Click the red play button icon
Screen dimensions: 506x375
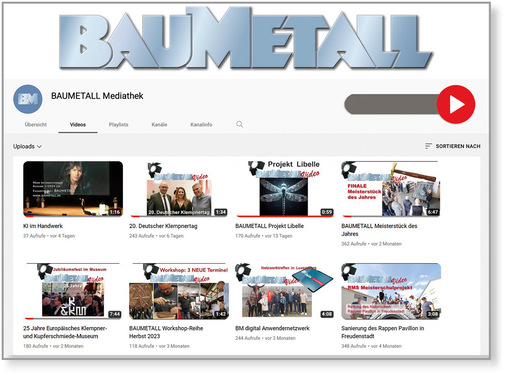456,104
